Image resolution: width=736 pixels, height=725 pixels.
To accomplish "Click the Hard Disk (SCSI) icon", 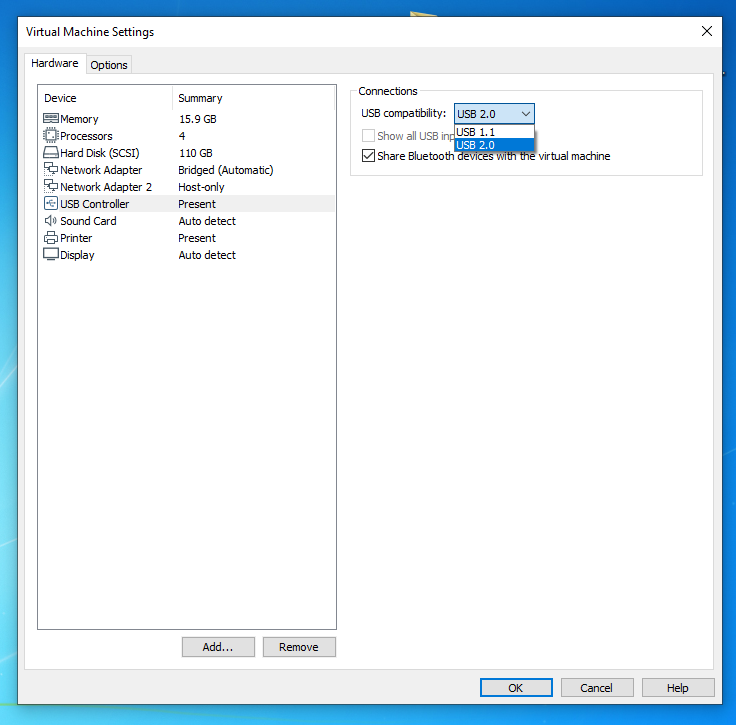I will 51,153.
